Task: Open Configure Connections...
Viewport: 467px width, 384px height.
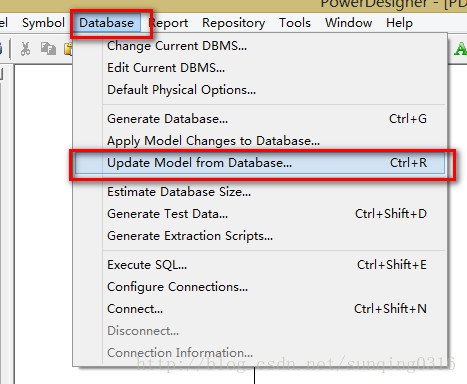Action: pyautogui.click(x=260, y=287)
